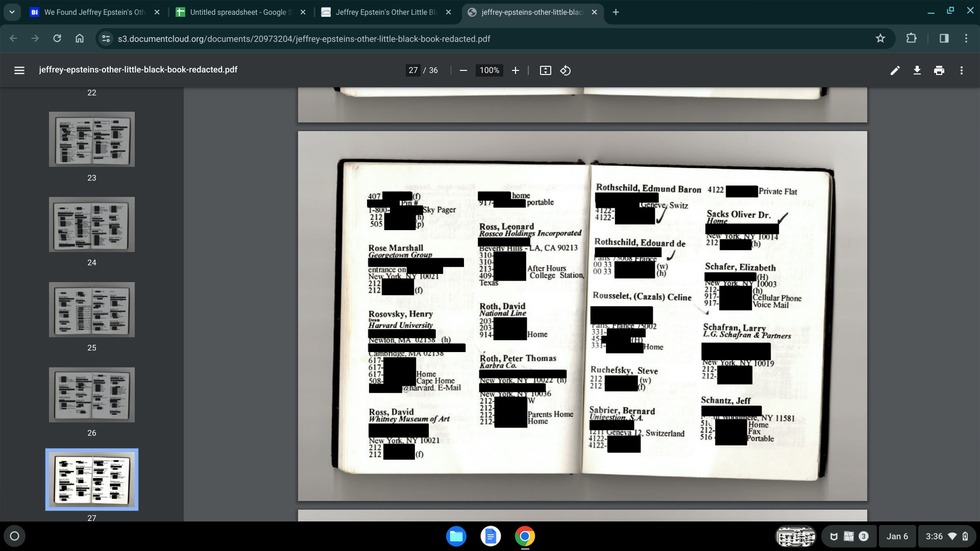980x551 pixels.
Task: Click the browser home icon
Action: (x=79, y=38)
